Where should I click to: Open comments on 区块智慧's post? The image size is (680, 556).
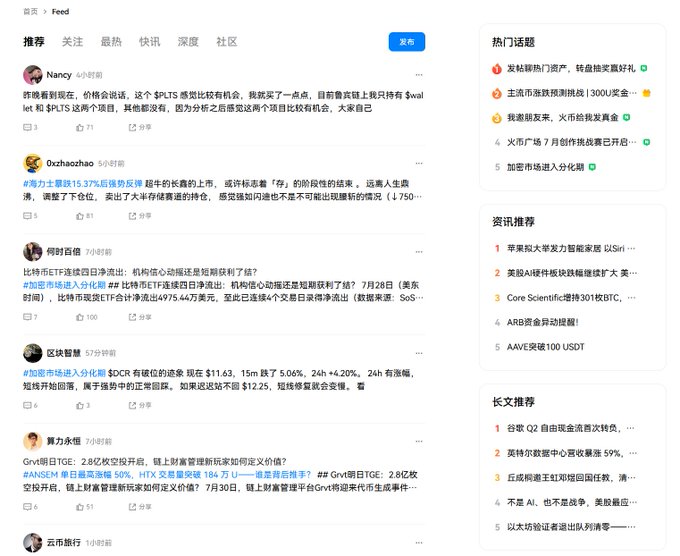pos(30,405)
